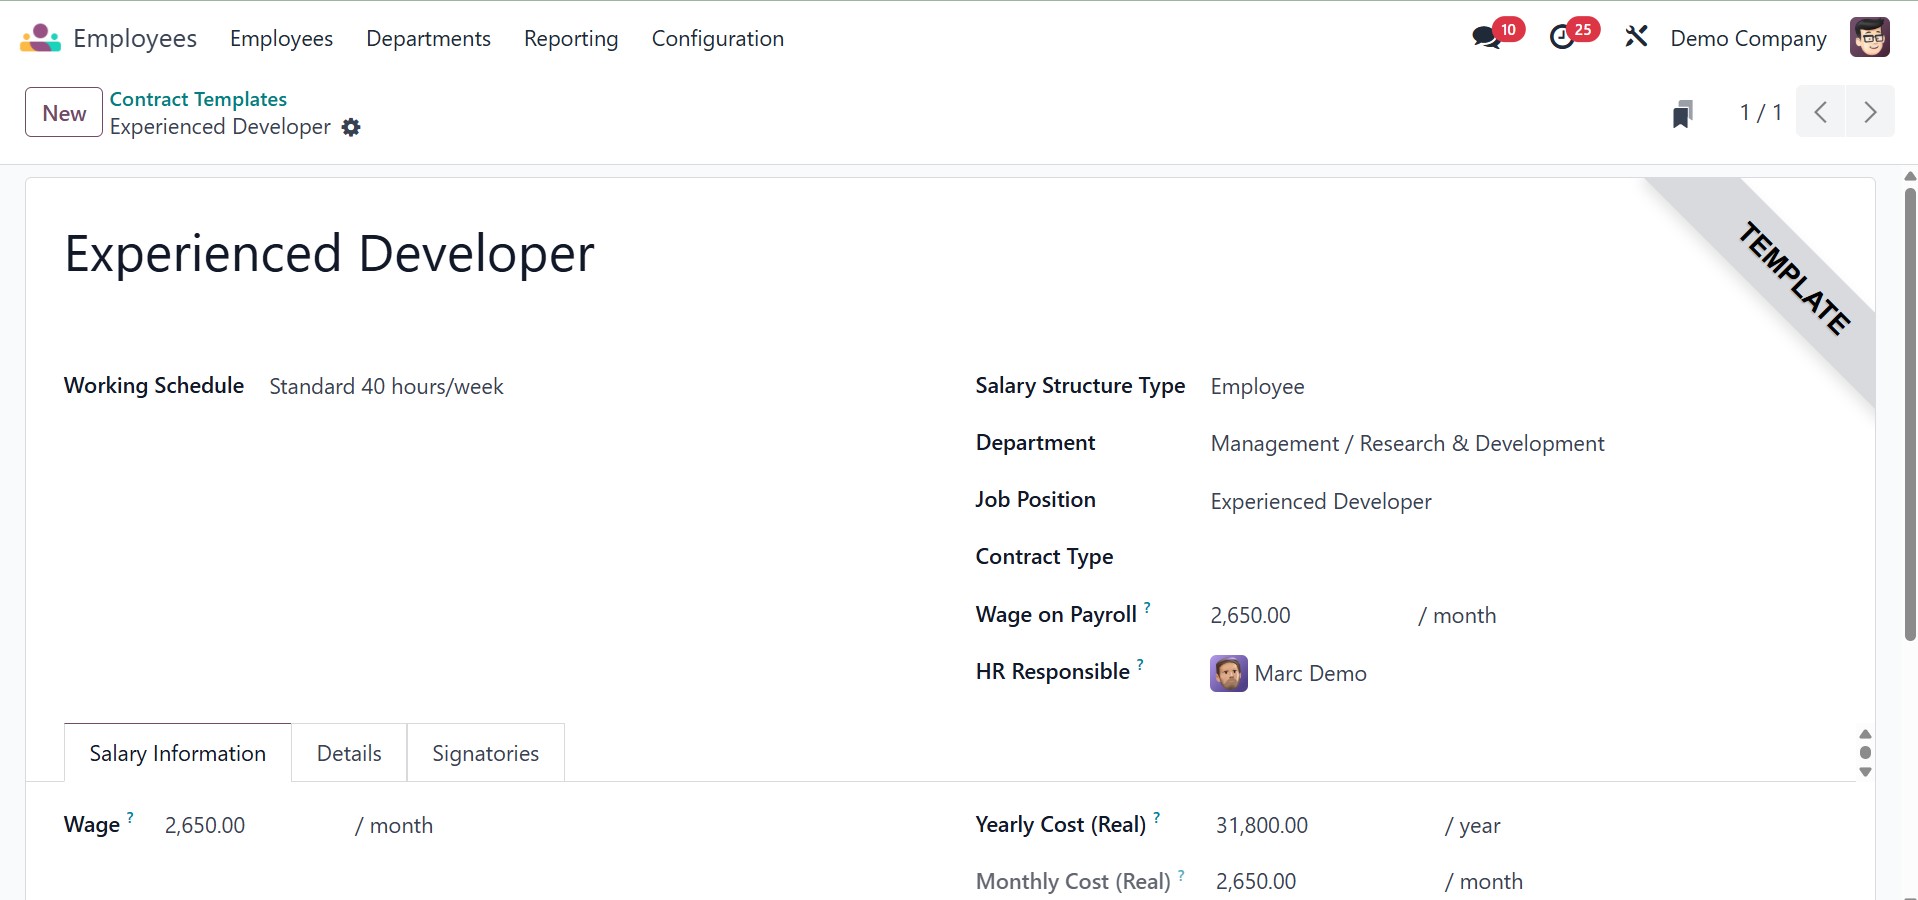The width and height of the screenshot is (1918, 900).
Task: Click the page vertical scrollbar
Action: tap(1909, 414)
